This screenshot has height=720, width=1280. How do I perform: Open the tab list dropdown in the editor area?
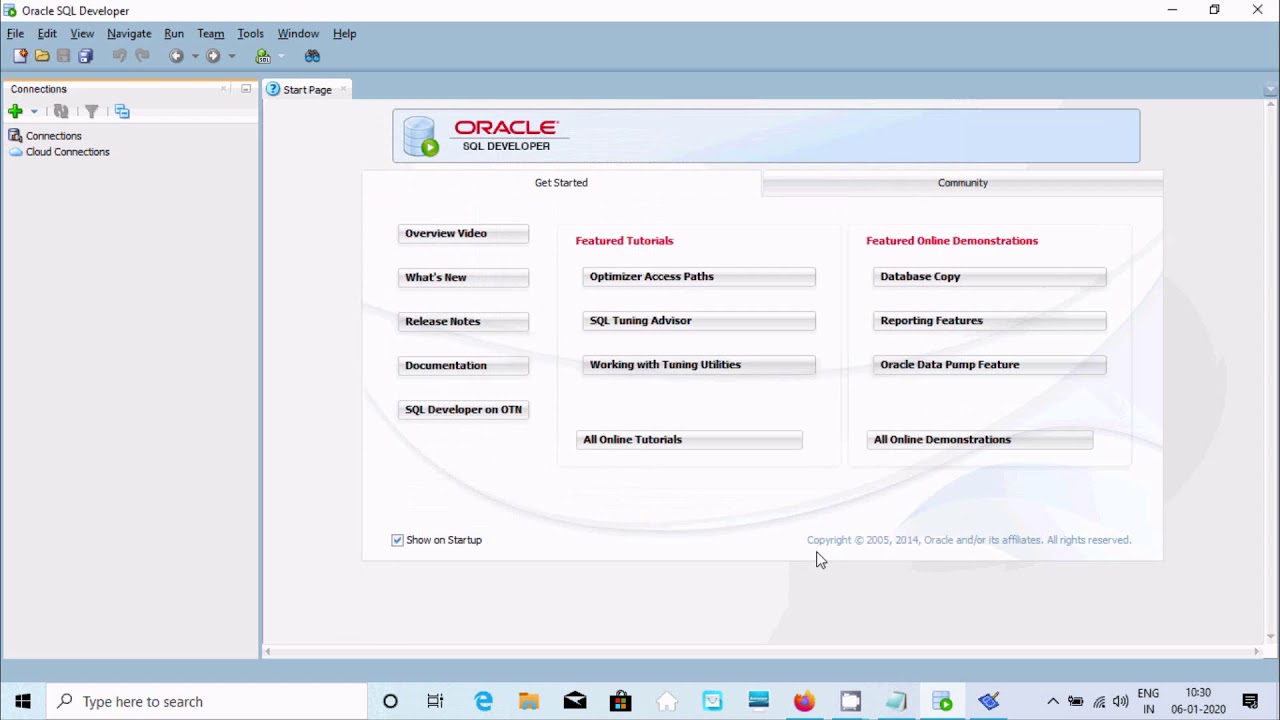1271,89
